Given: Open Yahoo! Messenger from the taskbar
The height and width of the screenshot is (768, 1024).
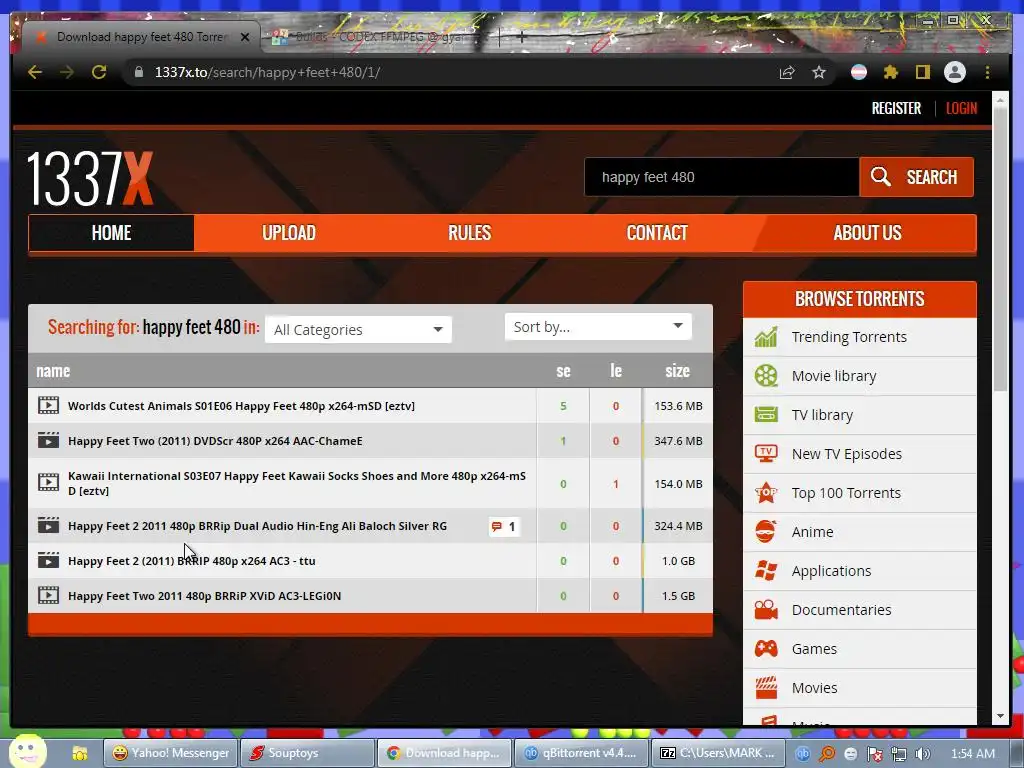Looking at the screenshot, I should coord(171,753).
